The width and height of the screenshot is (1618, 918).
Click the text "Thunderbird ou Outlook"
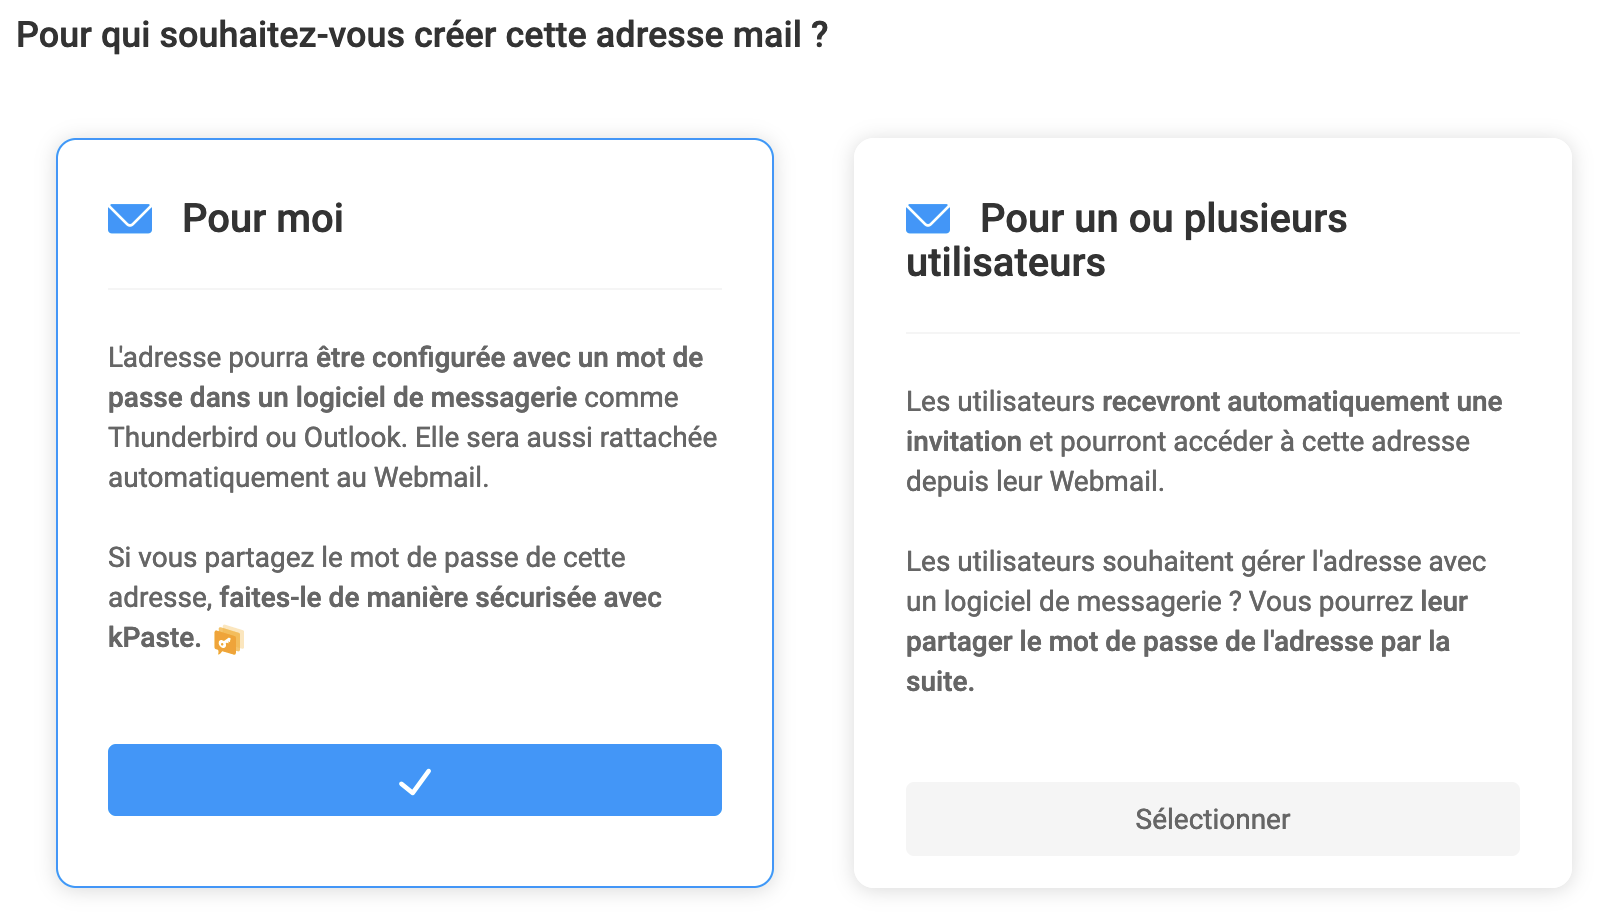254,438
